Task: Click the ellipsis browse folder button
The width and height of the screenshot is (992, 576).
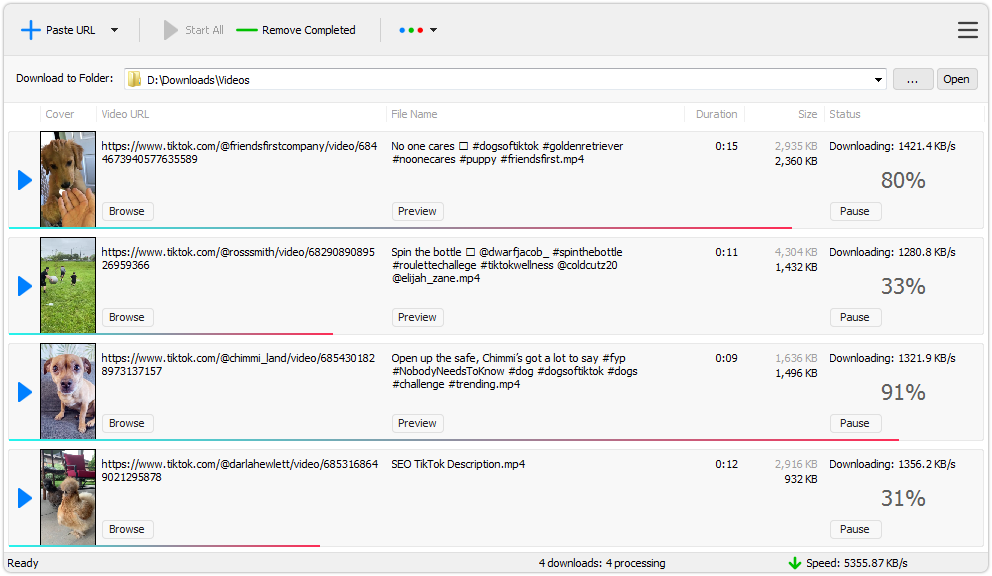Action: 912,80
